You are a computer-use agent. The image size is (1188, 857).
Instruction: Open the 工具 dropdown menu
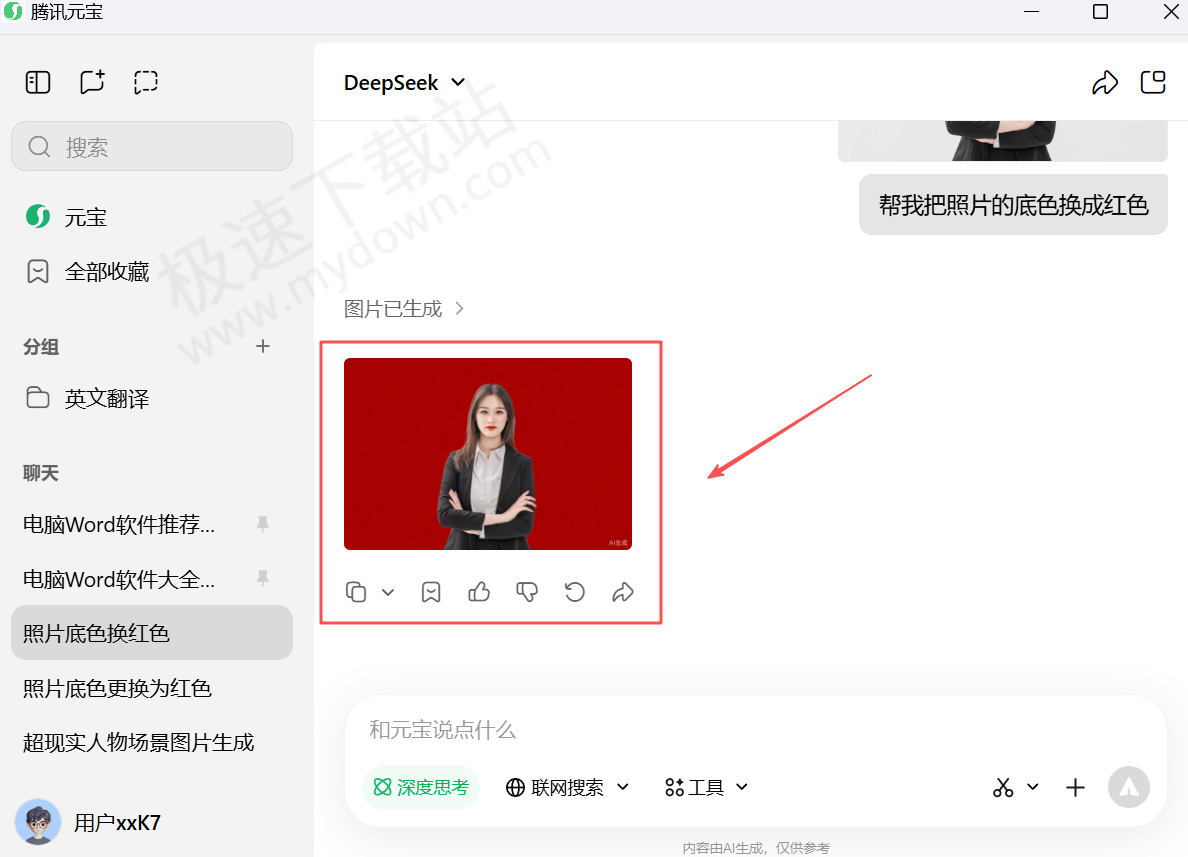tap(705, 787)
